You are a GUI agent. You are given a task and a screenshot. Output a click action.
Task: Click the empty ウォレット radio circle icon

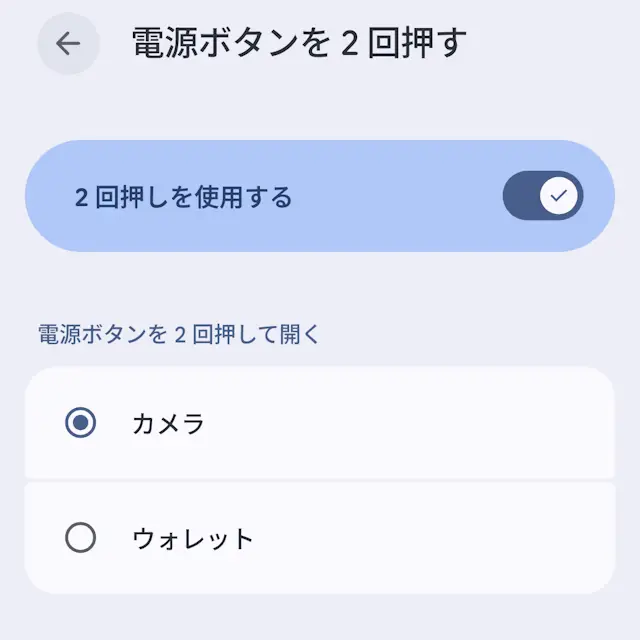click(x=80, y=539)
